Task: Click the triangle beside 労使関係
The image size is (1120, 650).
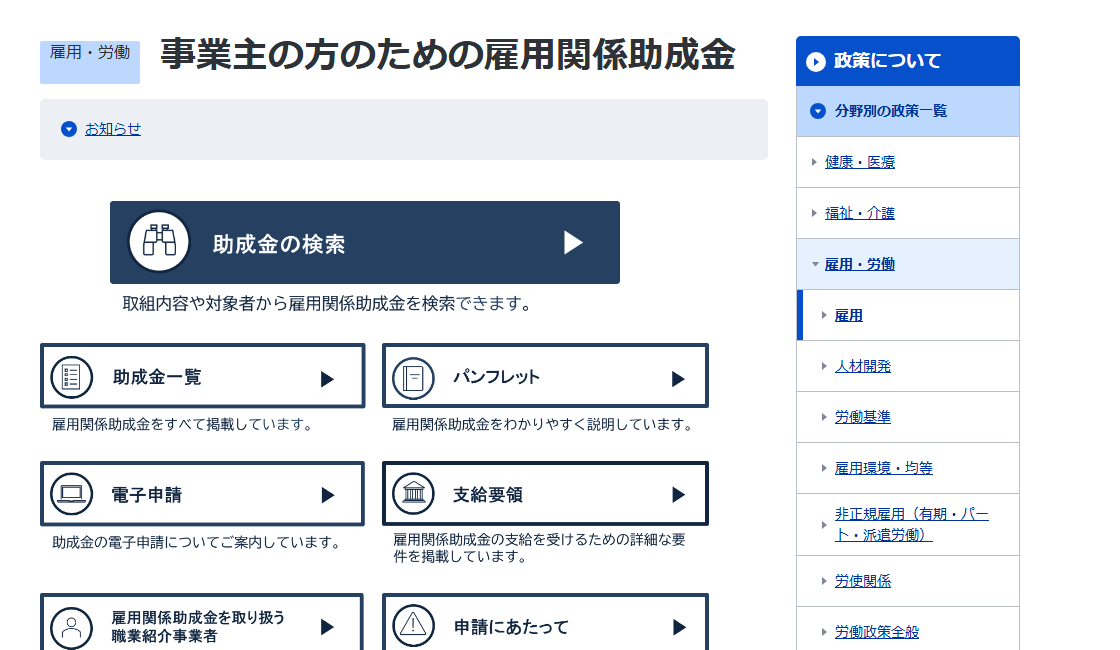Action: (824, 581)
